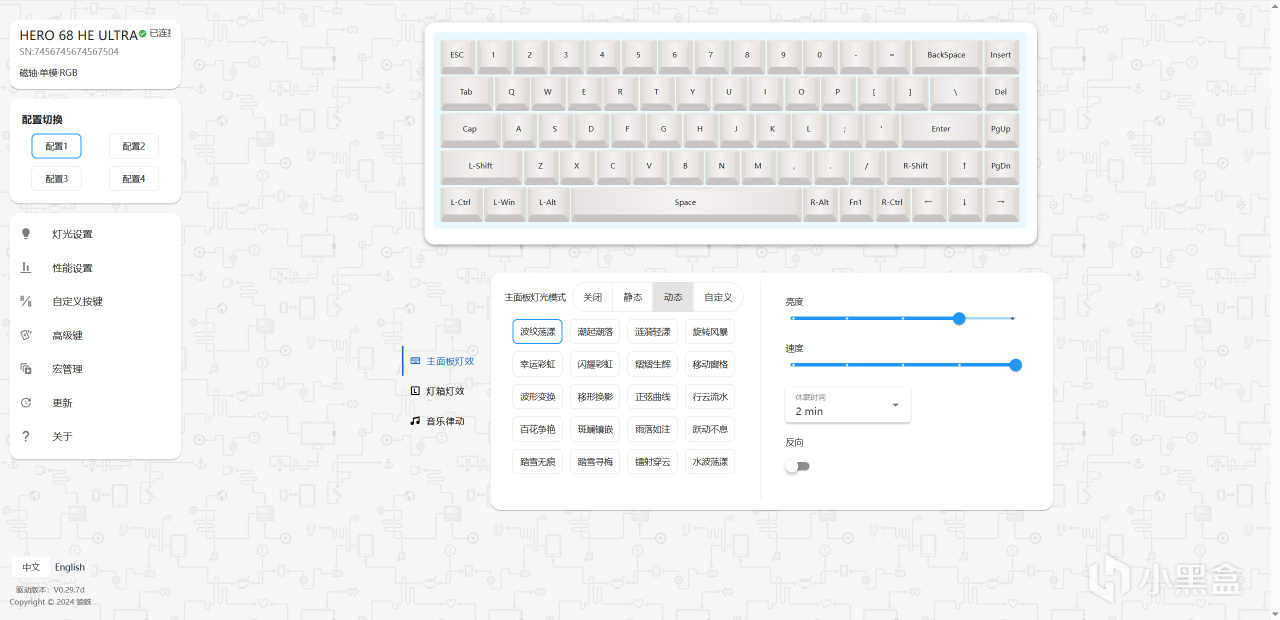Choose the 闪耀彩虹 lighting effect
This screenshot has width=1280, height=620.
(595, 364)
